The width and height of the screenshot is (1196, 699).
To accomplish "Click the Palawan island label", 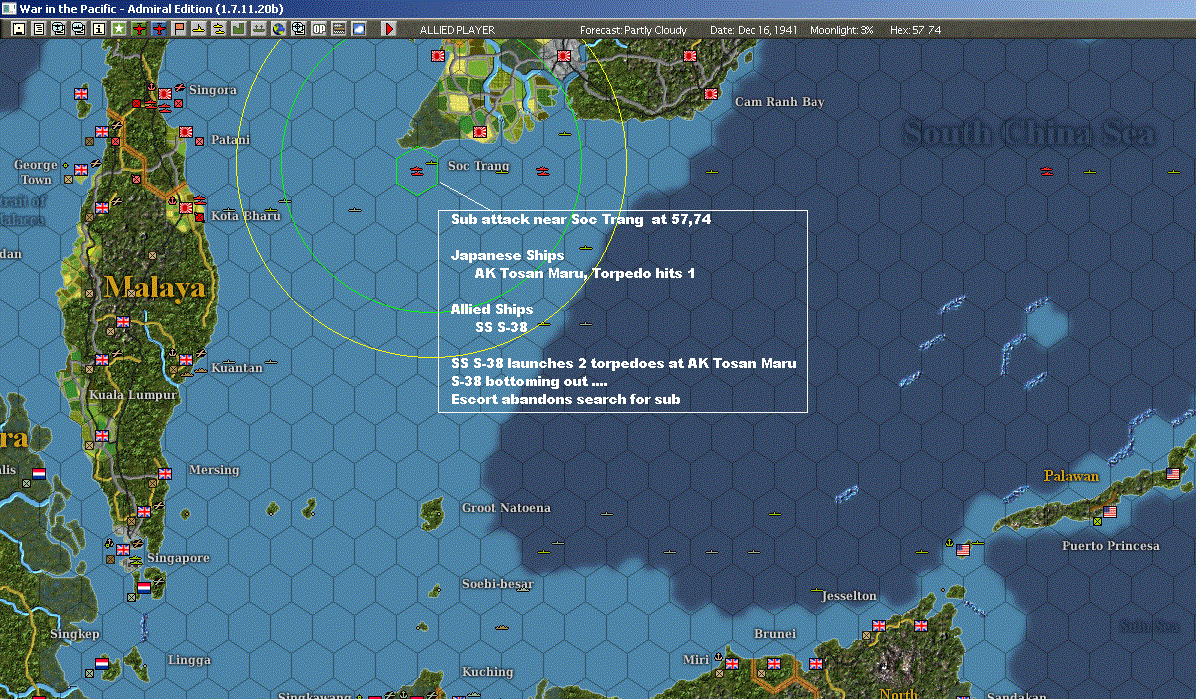I will click(1071, 476).
